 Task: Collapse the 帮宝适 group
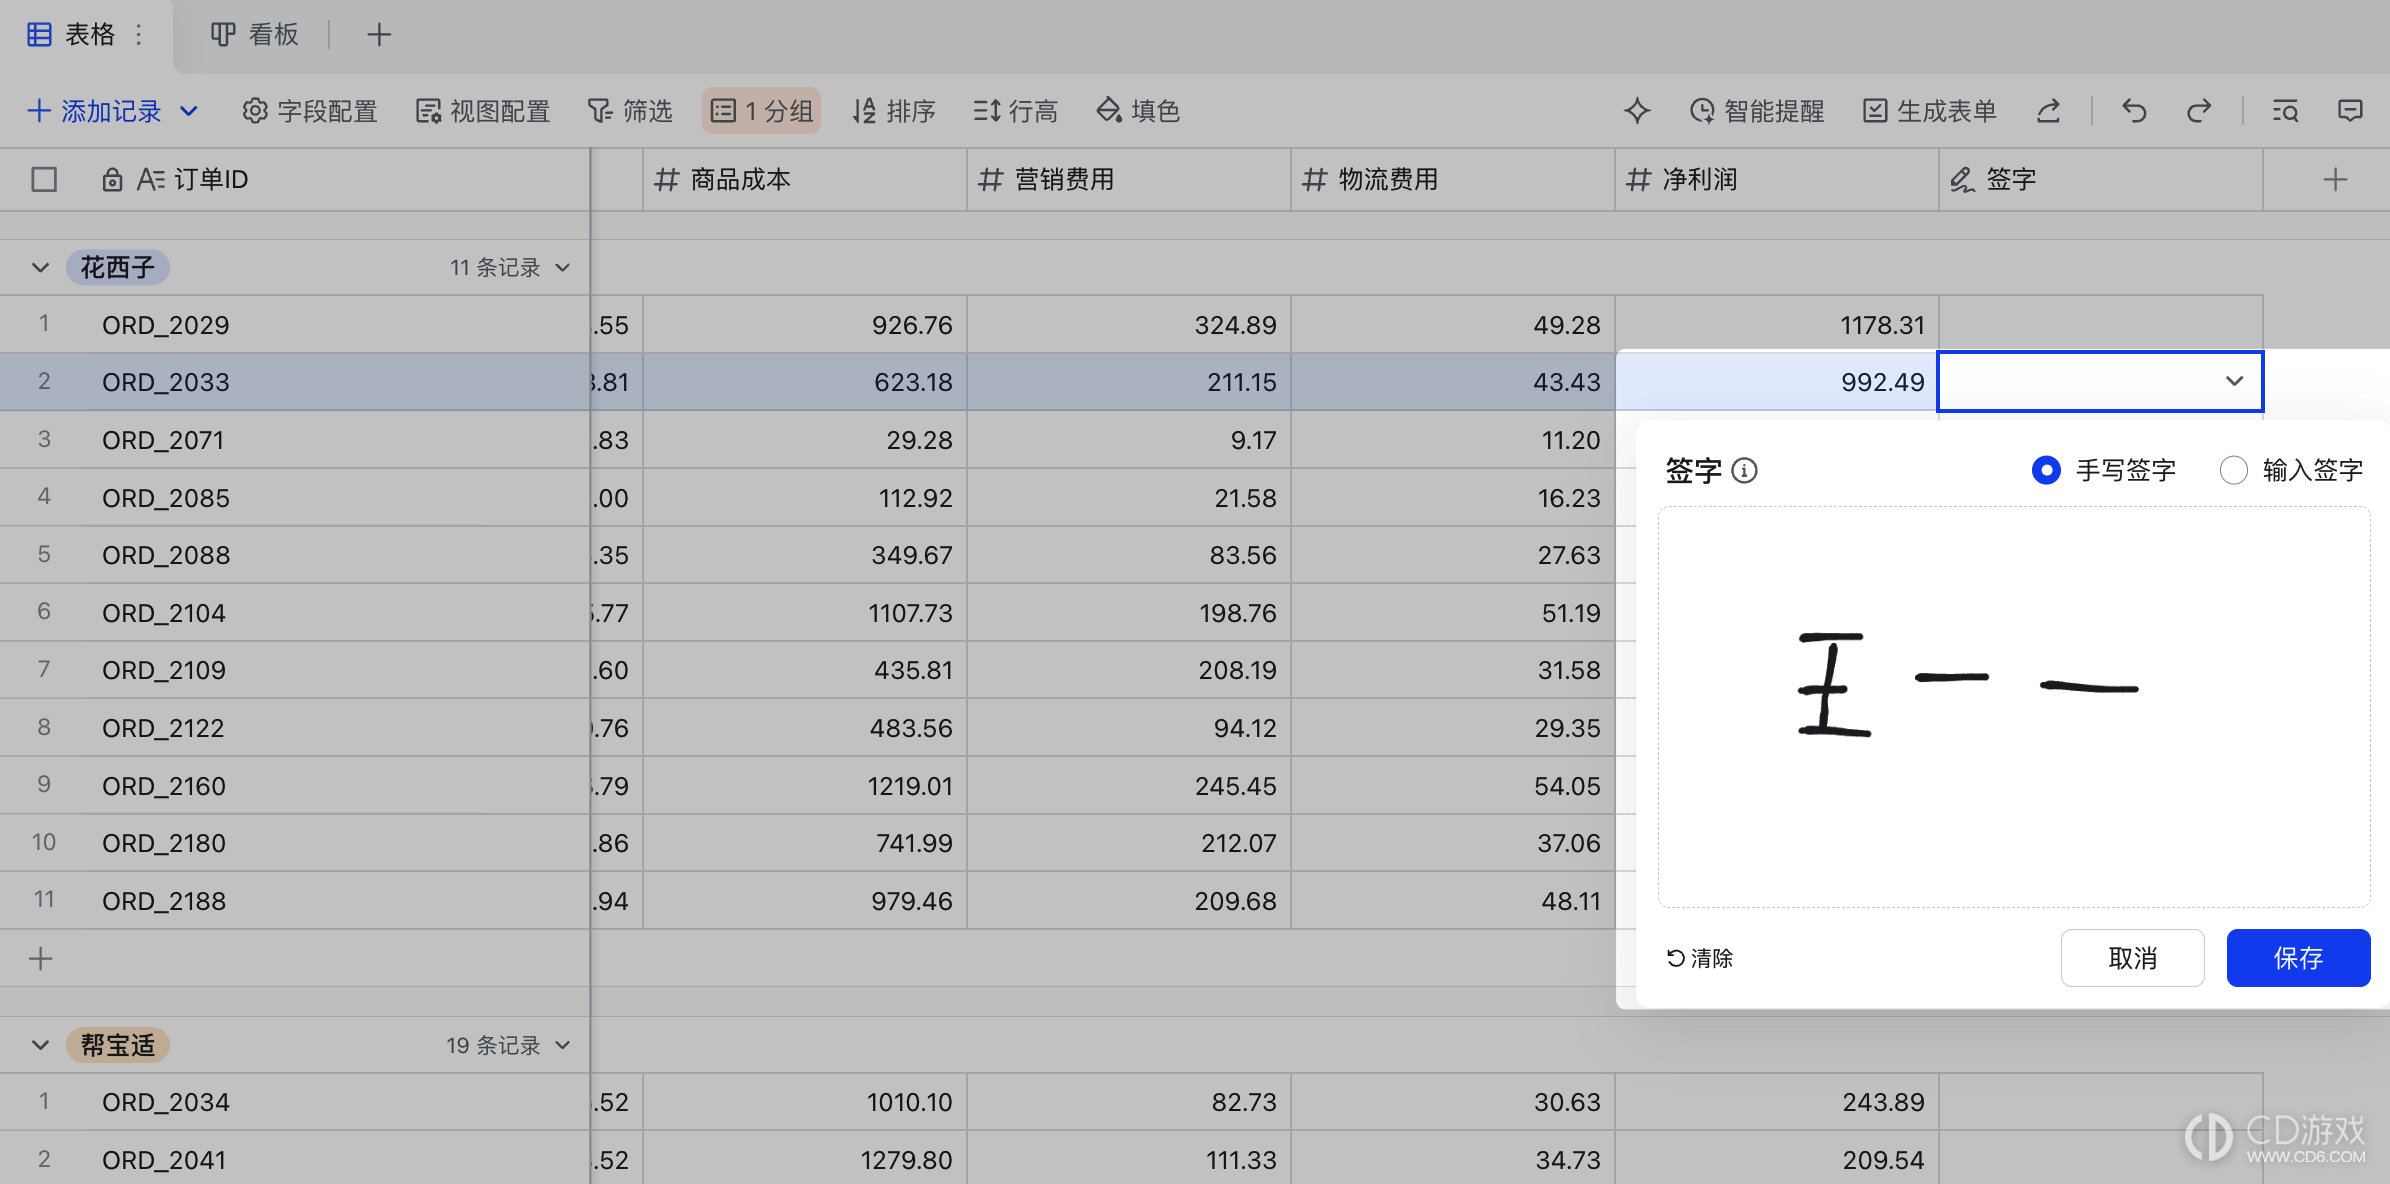(40, 1045)
